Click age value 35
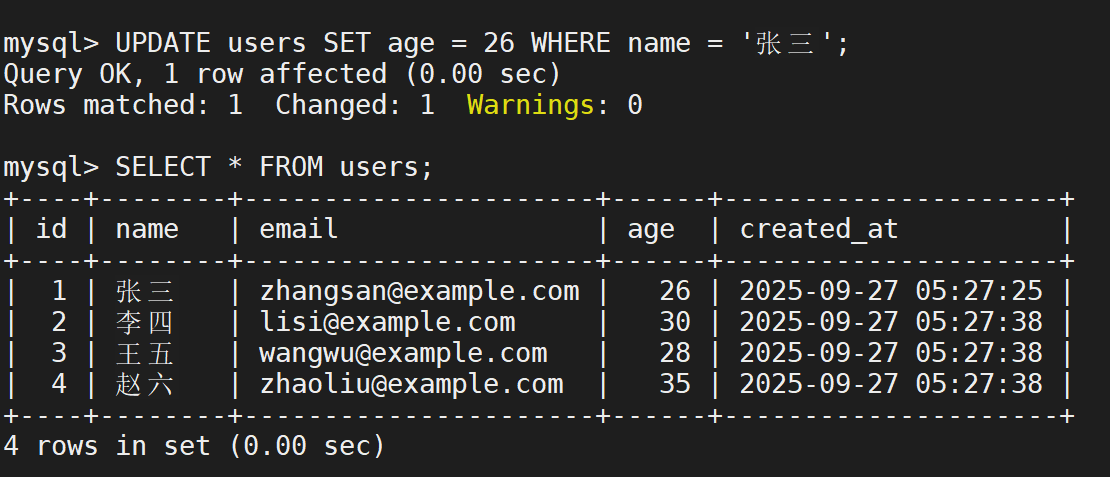 coord(675,385)
